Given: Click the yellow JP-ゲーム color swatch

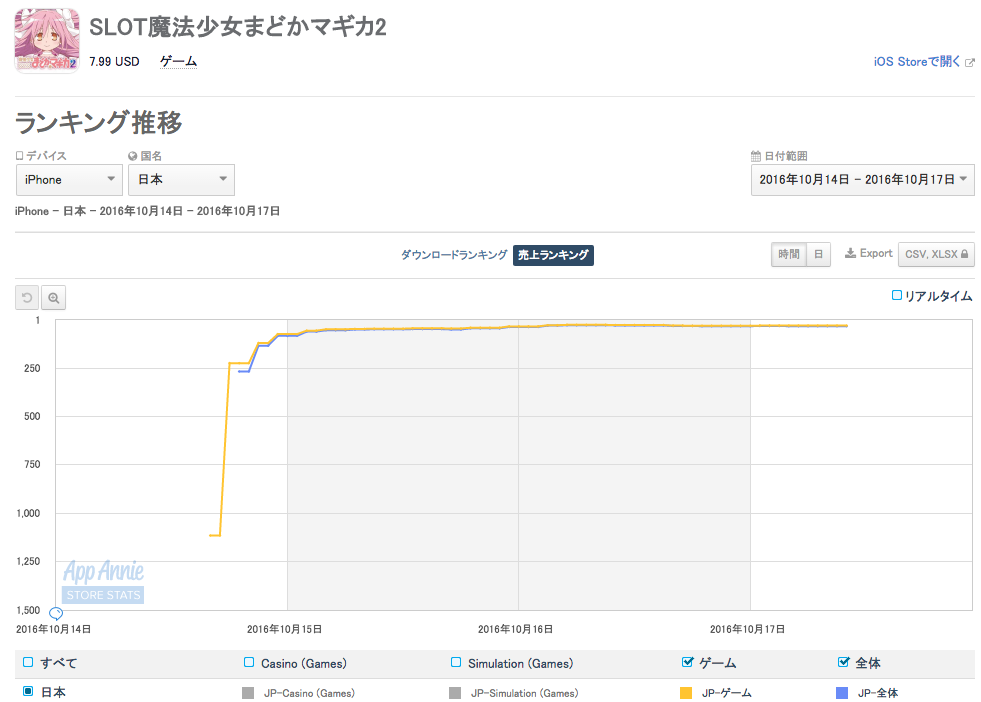Looking at the screenshot, I should click(686, 693).
